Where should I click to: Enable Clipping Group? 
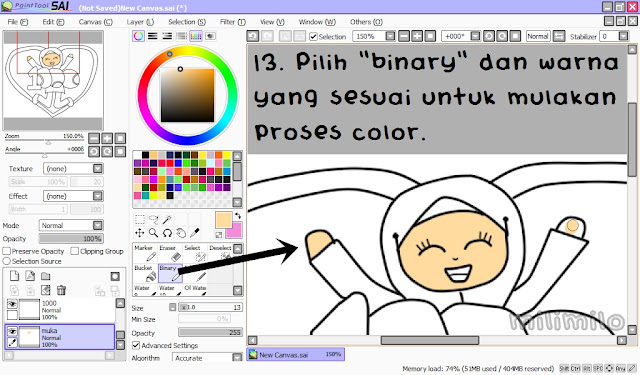(x=74, y=251)
